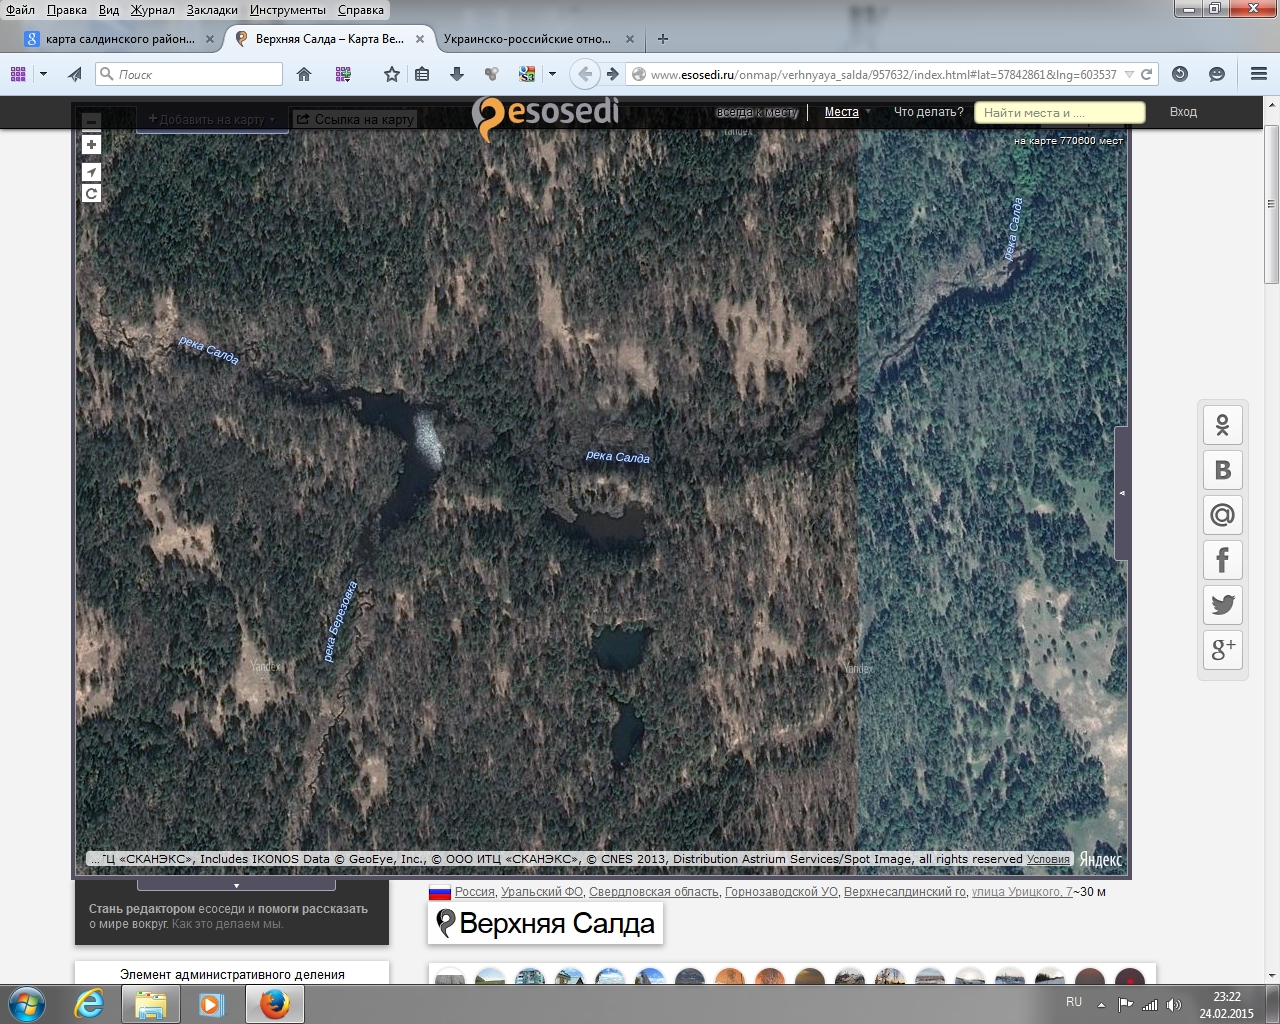The image size is (1280, 1024).
Task: Share via Odnoklassniki icon
Action: pyautogui.click(x=1222, y=425)
